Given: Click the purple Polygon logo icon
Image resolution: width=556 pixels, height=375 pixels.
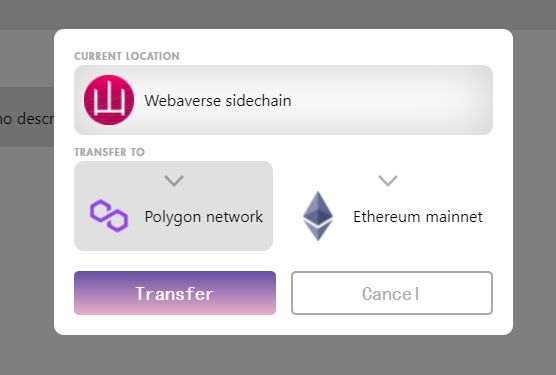Looking at the screenshot, I should click(109, 216).
